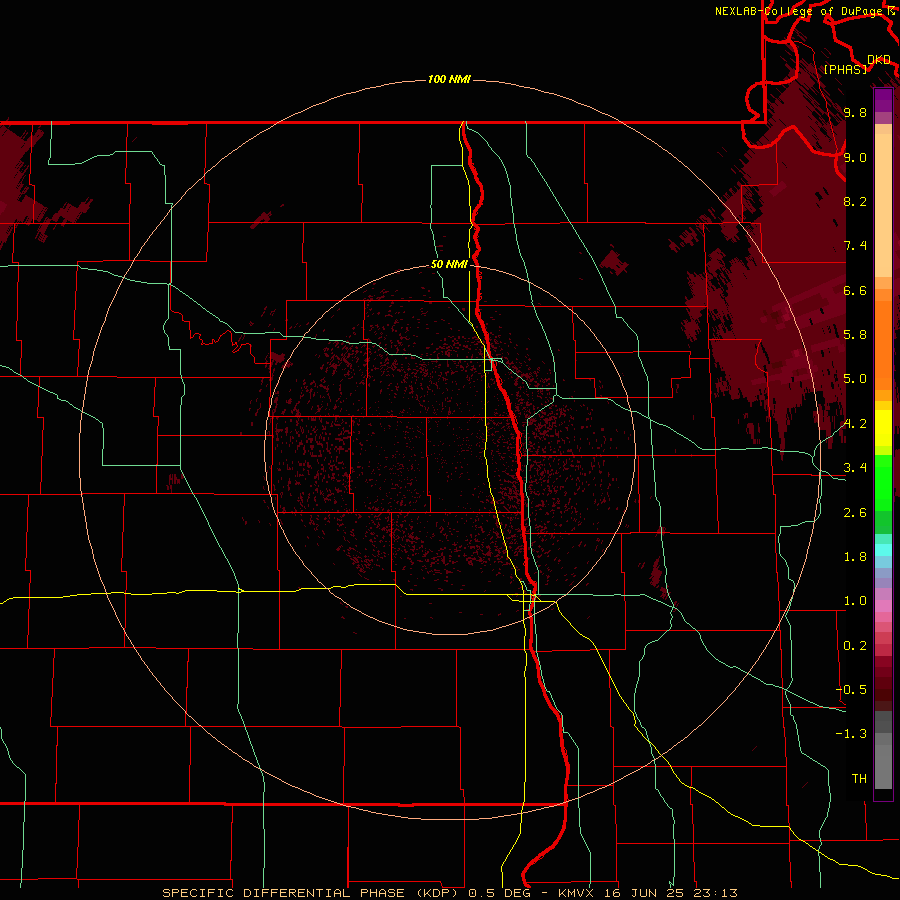Click the 9.0 scale value label
900x900 pixels.
coord(855,157)
